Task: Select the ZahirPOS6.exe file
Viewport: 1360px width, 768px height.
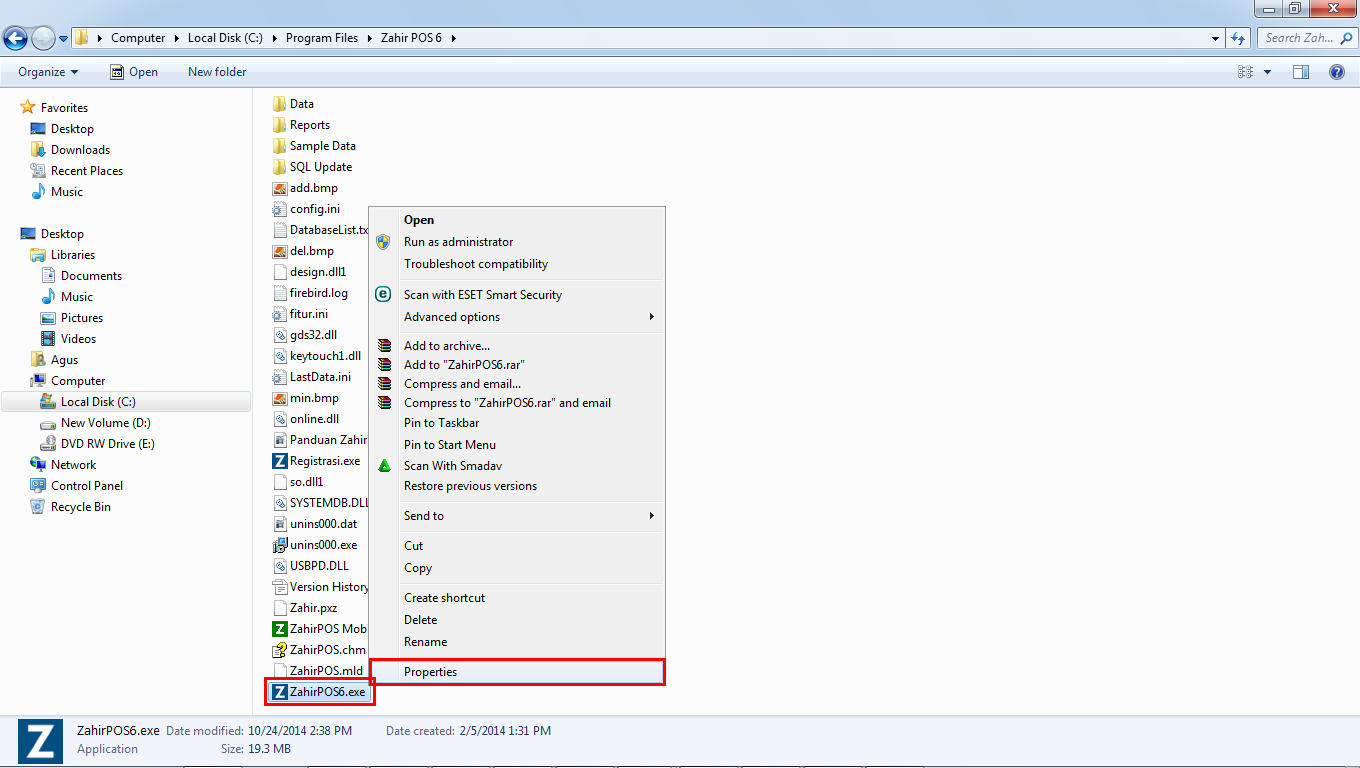Action: [319, 692]
